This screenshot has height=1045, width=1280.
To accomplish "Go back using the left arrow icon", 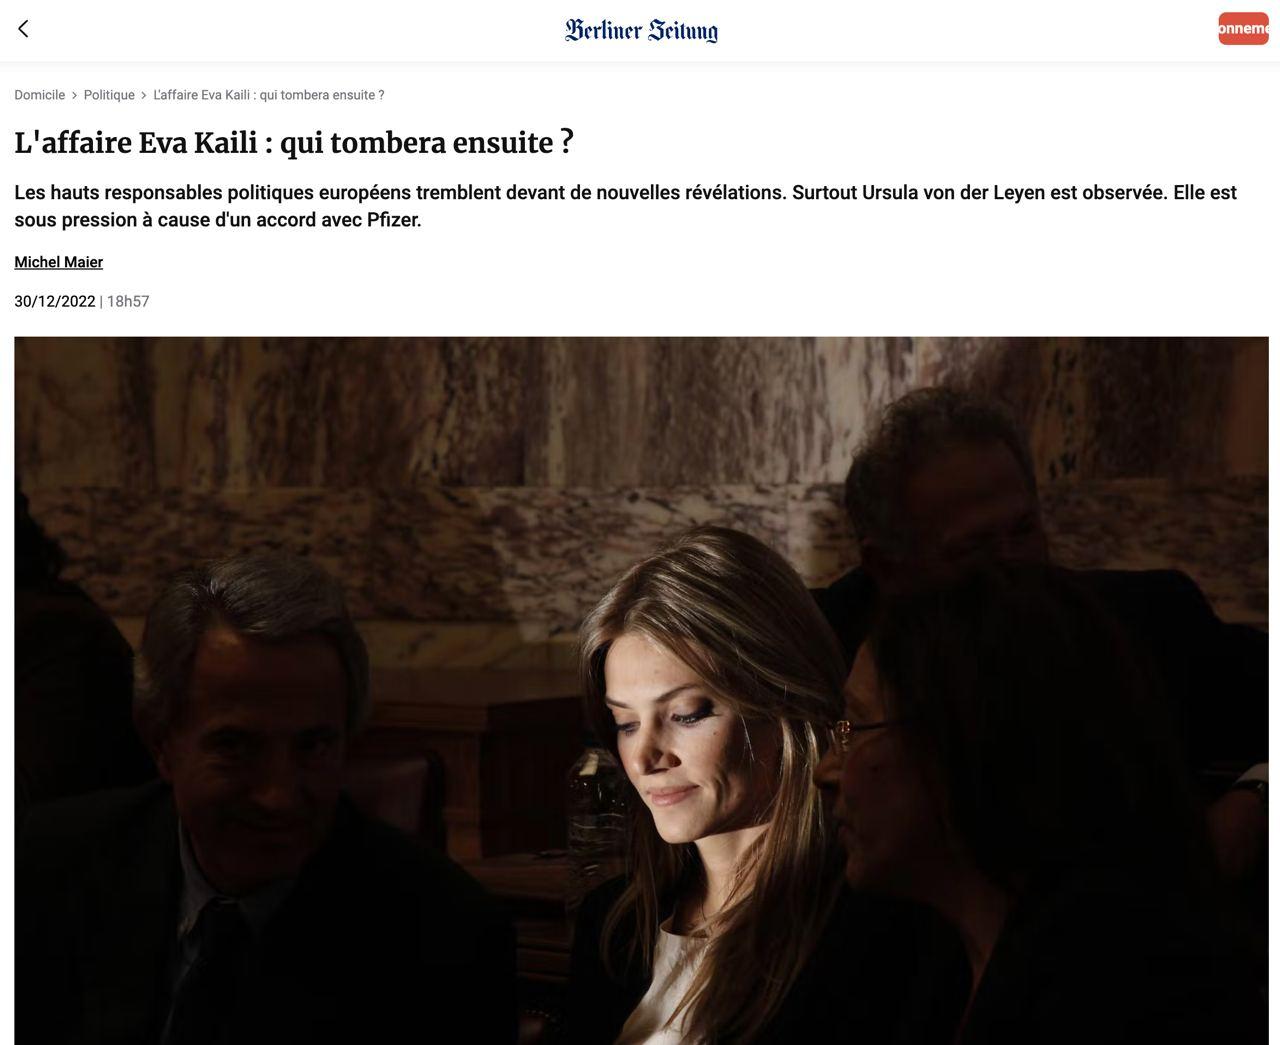I will [24, 29].
